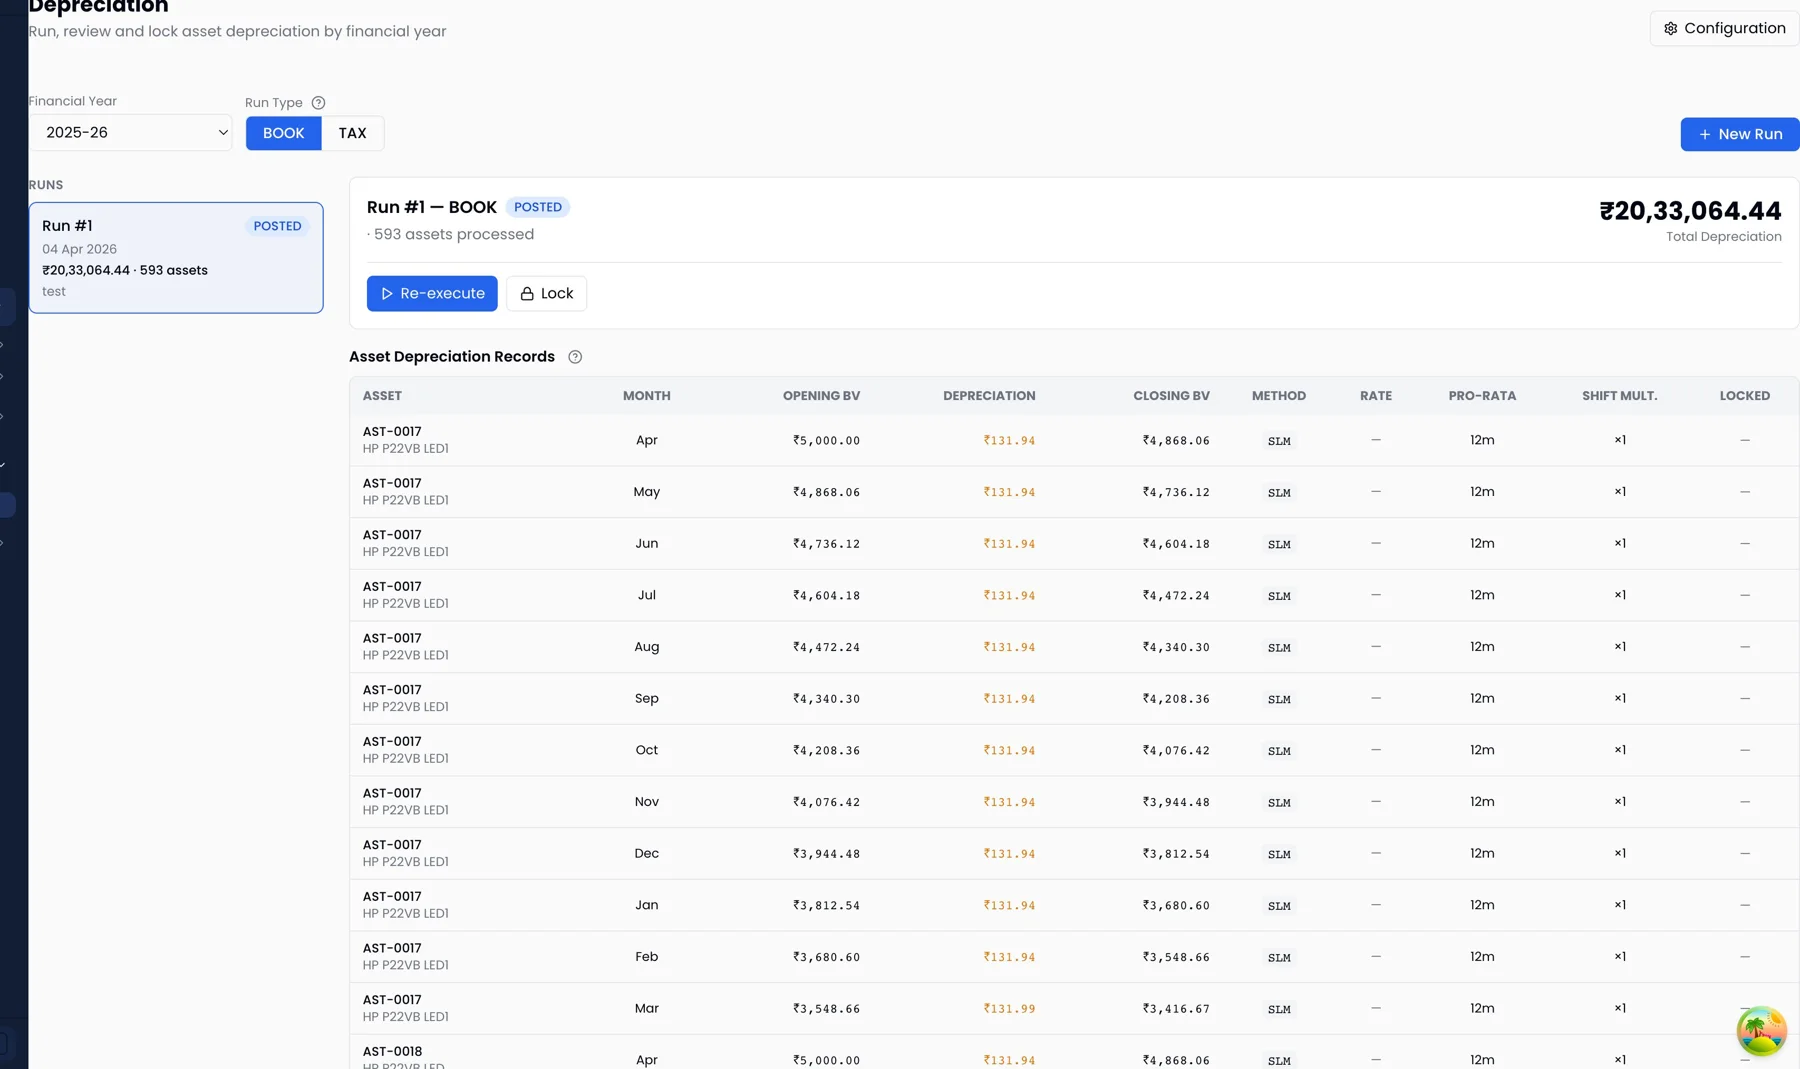Click the SHIFT MULT. column header
This screenshot has height=1069, width=1800.
click(1619, 396)
